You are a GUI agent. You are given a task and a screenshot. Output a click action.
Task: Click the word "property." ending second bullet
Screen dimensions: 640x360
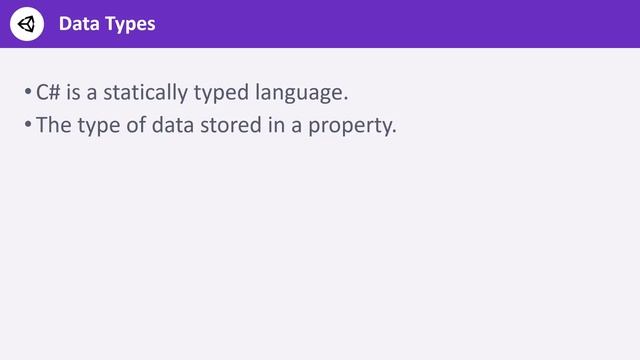(352, 127)
